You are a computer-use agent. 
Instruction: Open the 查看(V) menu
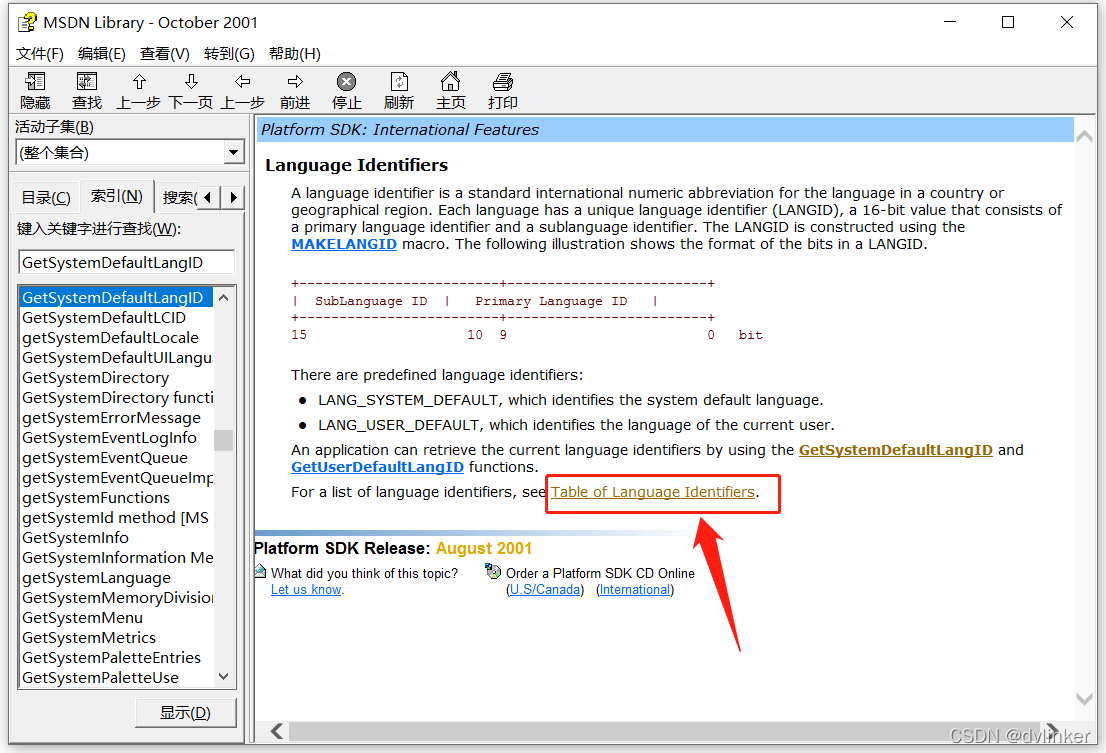point(164,54)
